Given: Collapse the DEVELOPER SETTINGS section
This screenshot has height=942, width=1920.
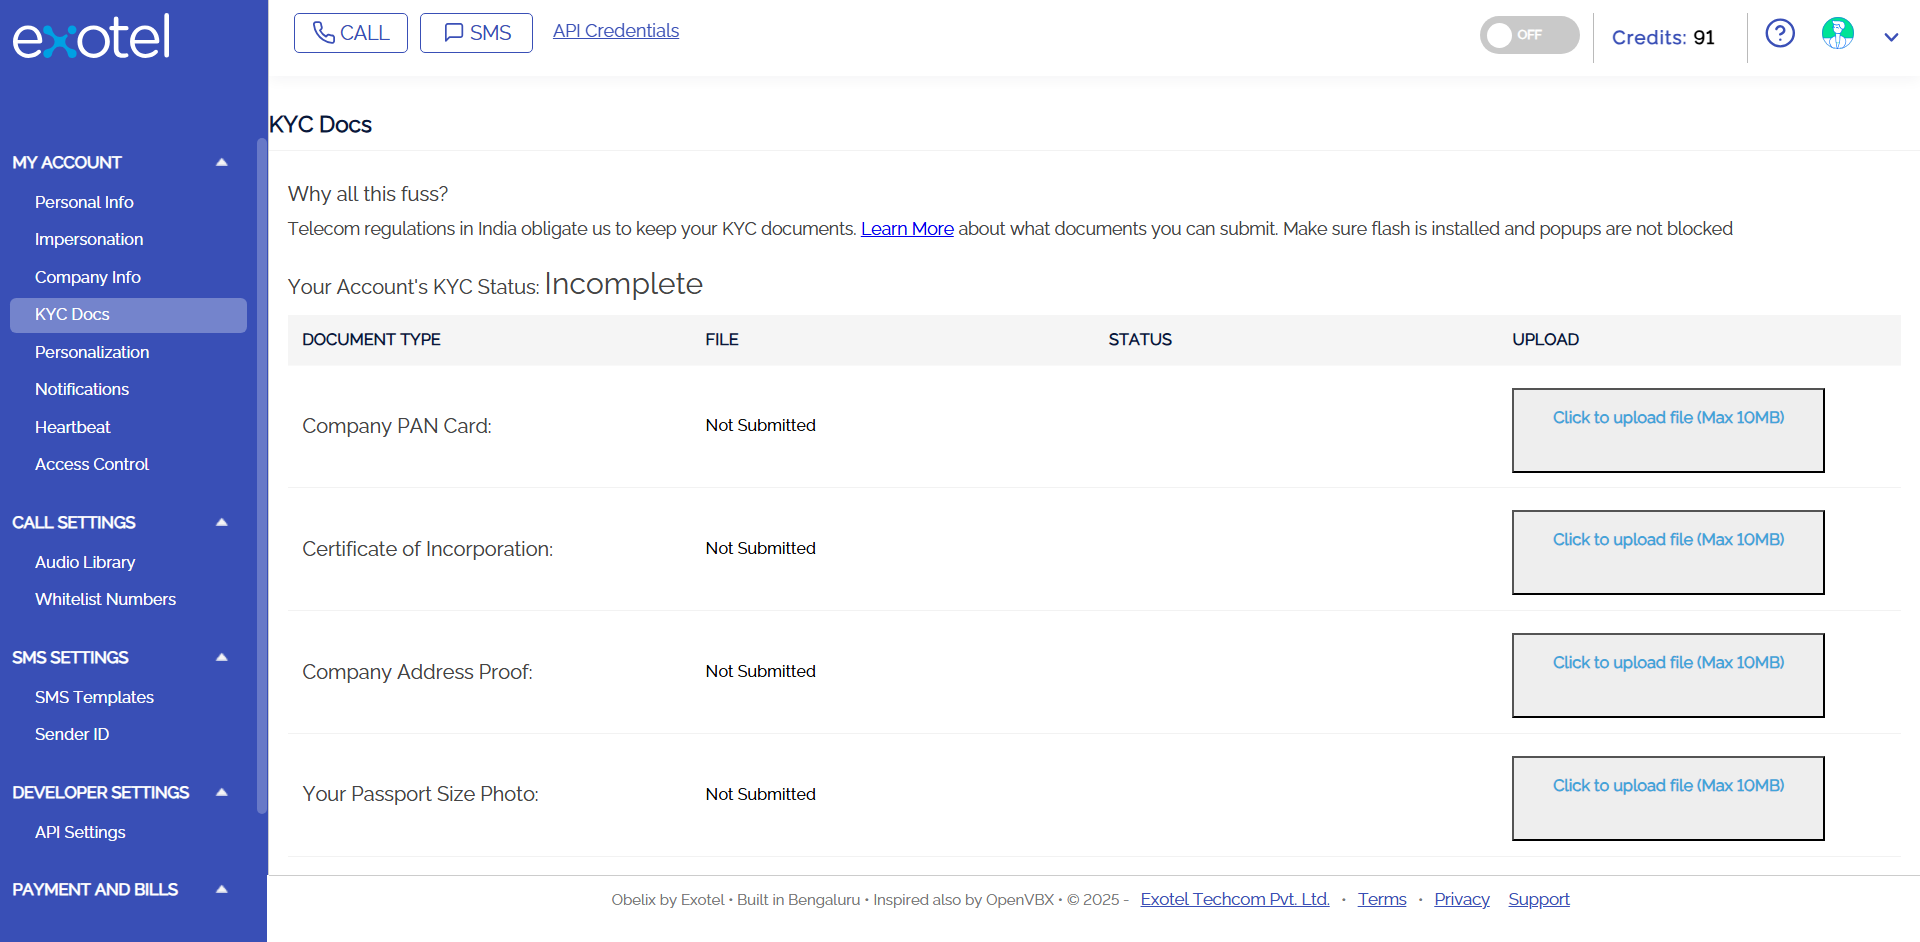Looking at the screenshot, I should [222, 792].
